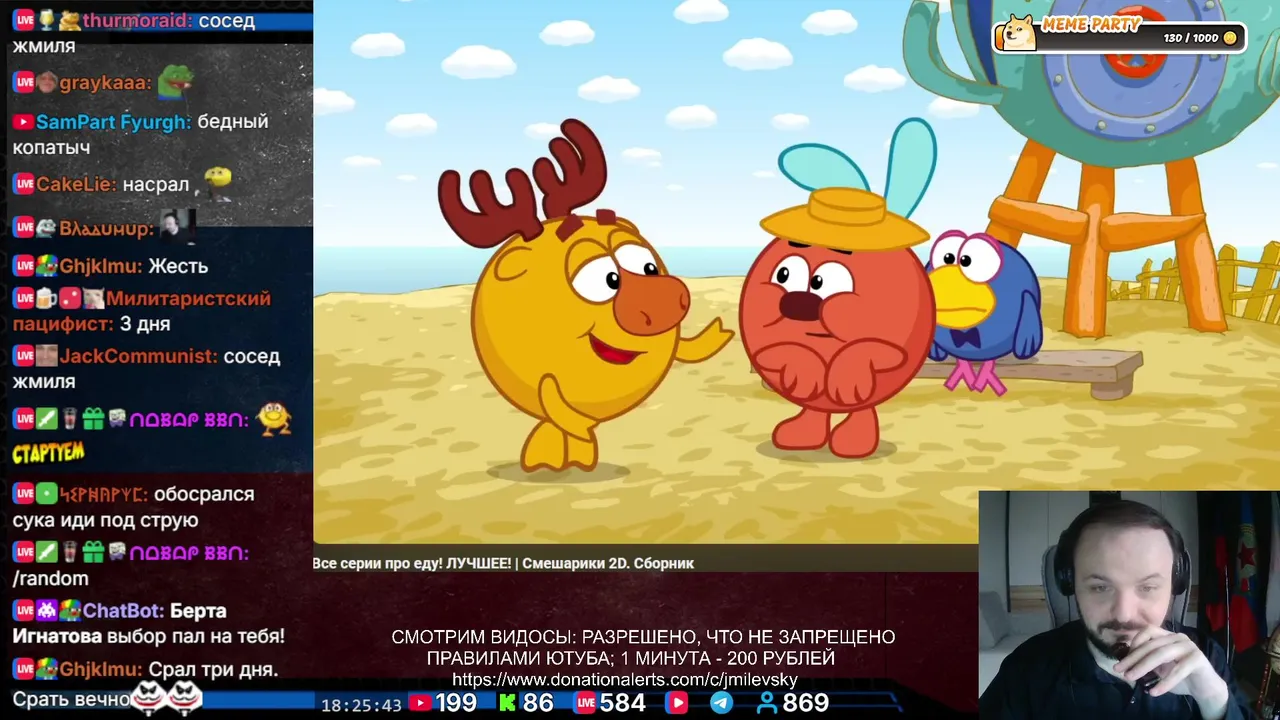Viewport: 1280px width, 720px height.
Task: Click username SamPart Fyurgh in chat
Action: click(x=113, y=122)
